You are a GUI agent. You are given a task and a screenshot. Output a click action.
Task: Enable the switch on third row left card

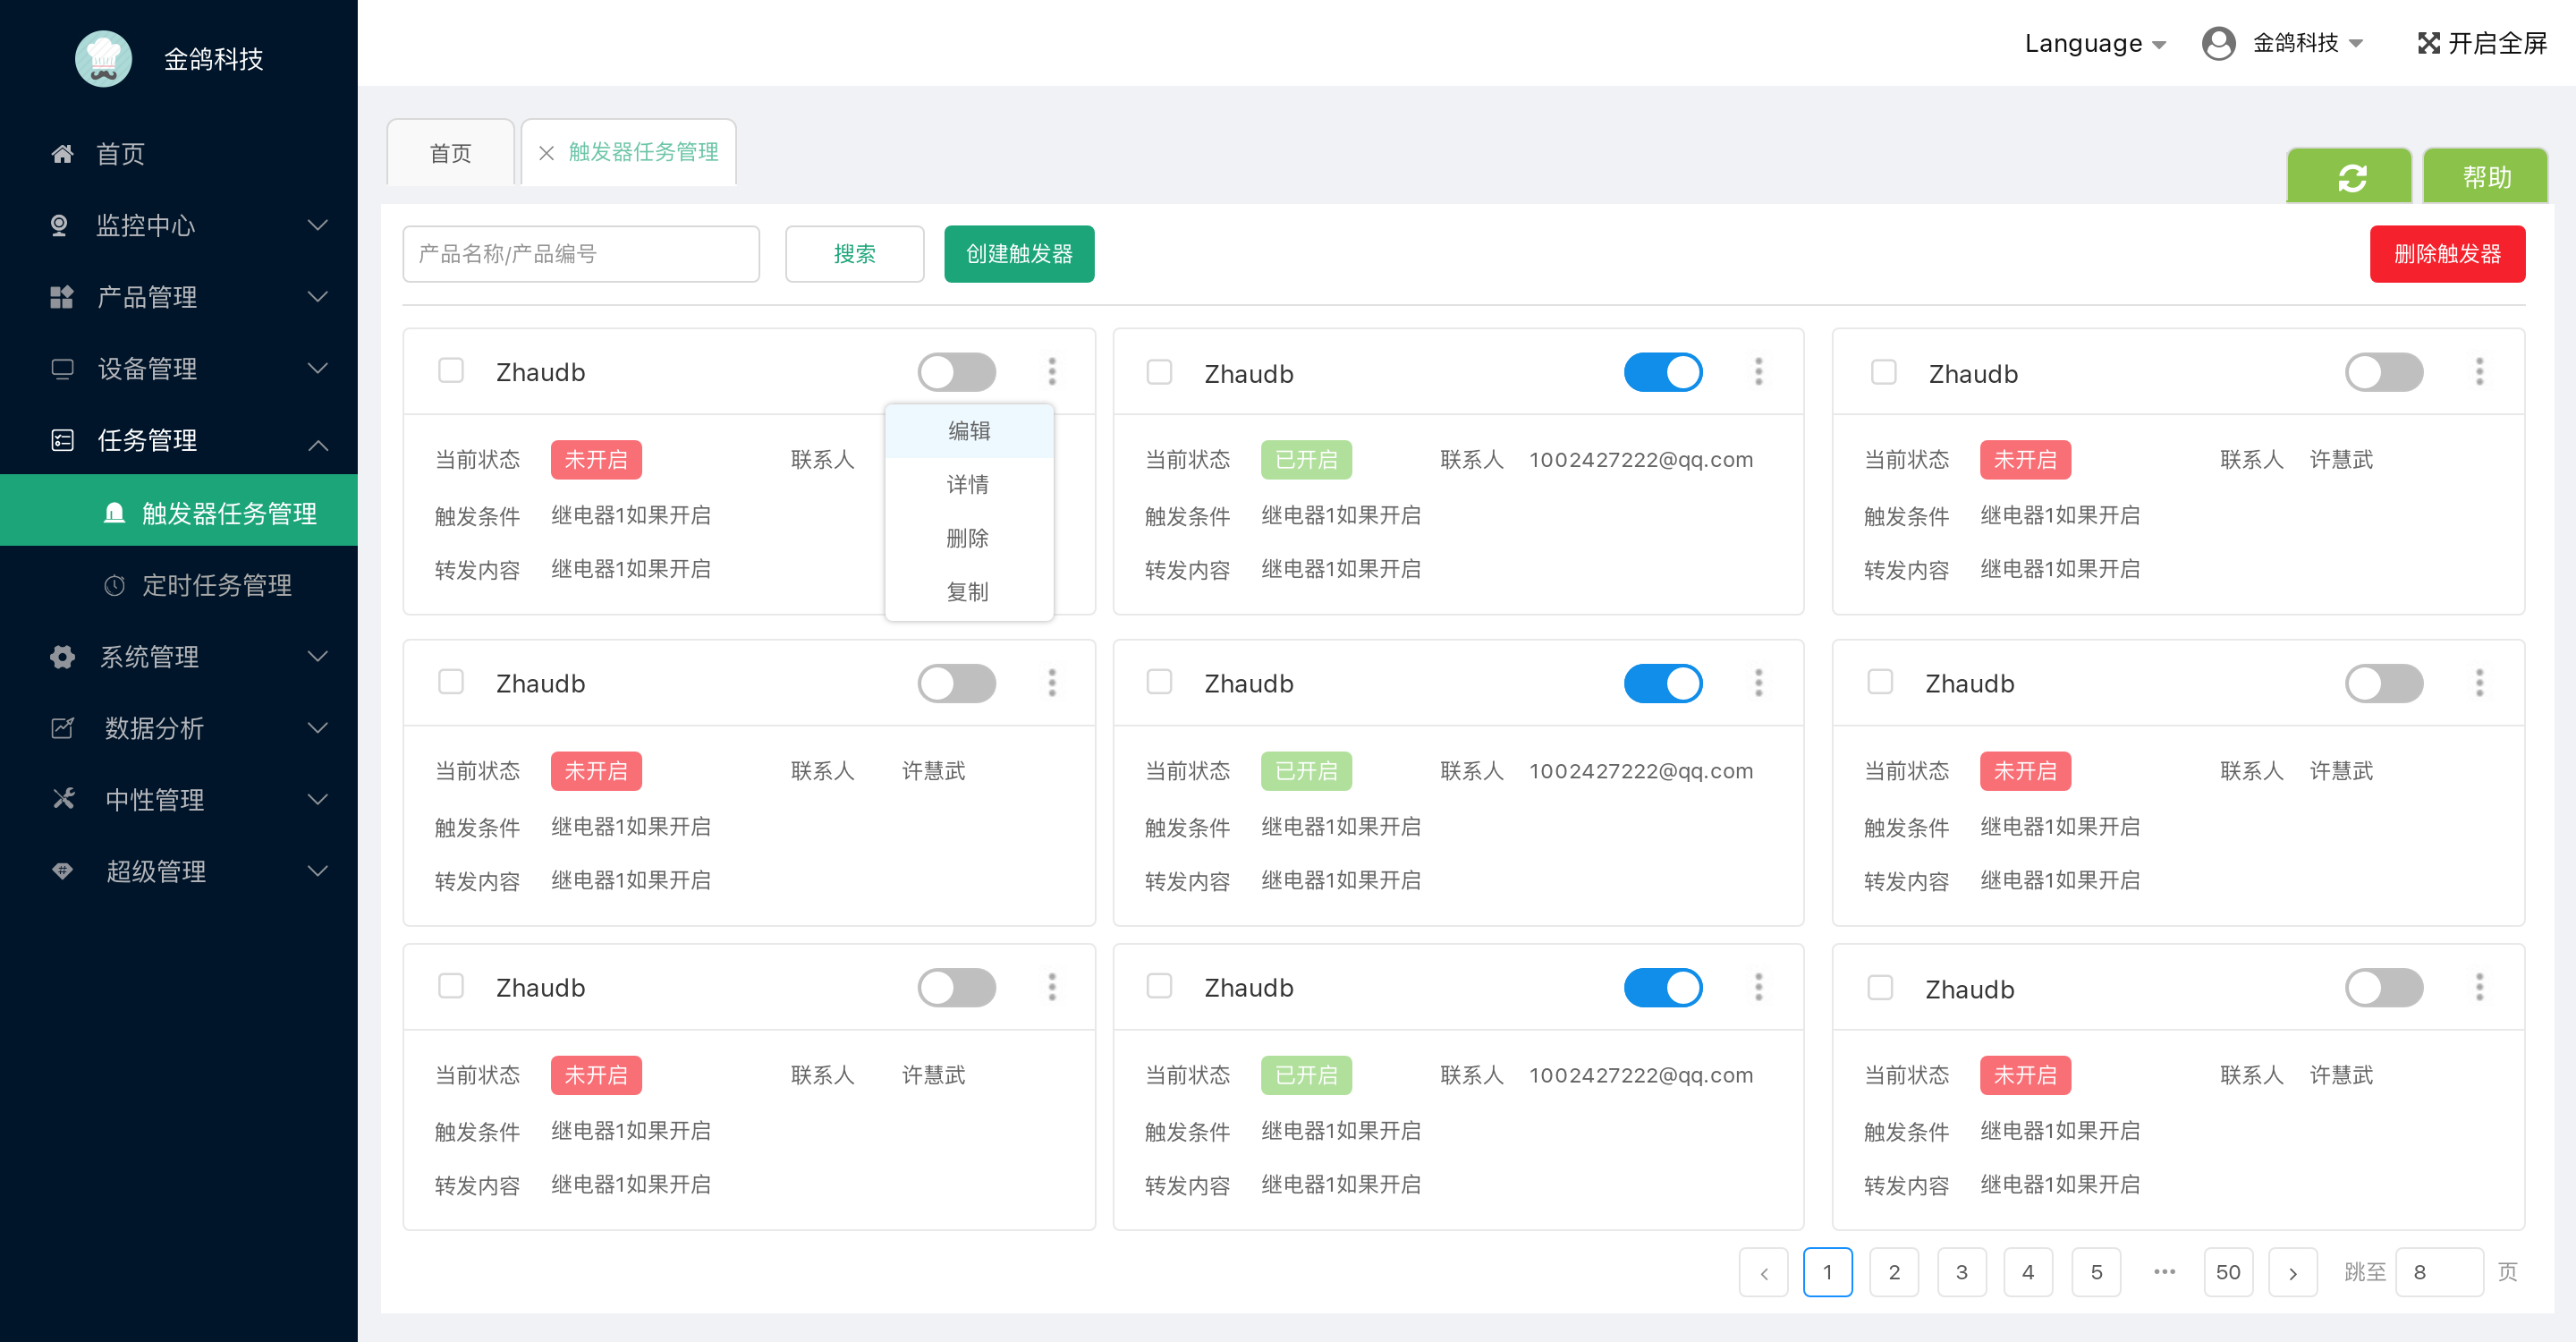coord(957,988)
